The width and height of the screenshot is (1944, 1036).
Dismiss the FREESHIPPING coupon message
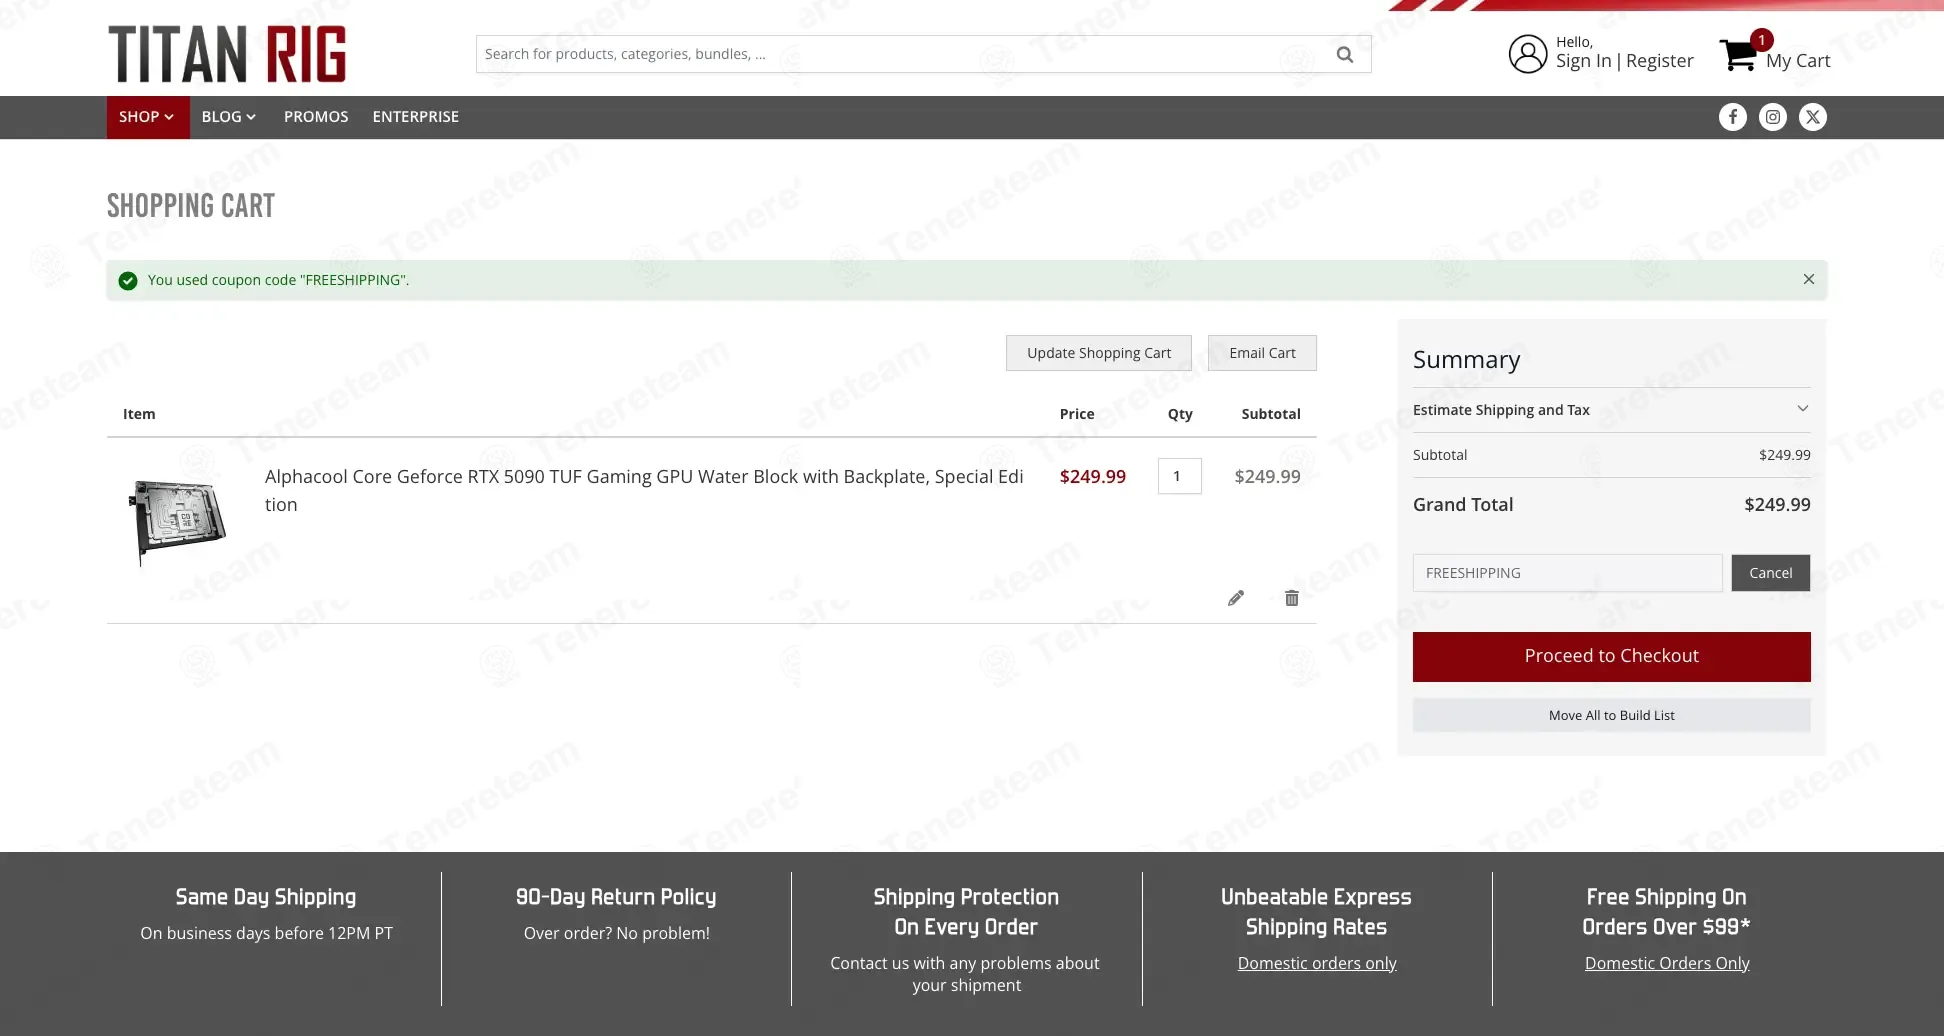point(1809,279)
